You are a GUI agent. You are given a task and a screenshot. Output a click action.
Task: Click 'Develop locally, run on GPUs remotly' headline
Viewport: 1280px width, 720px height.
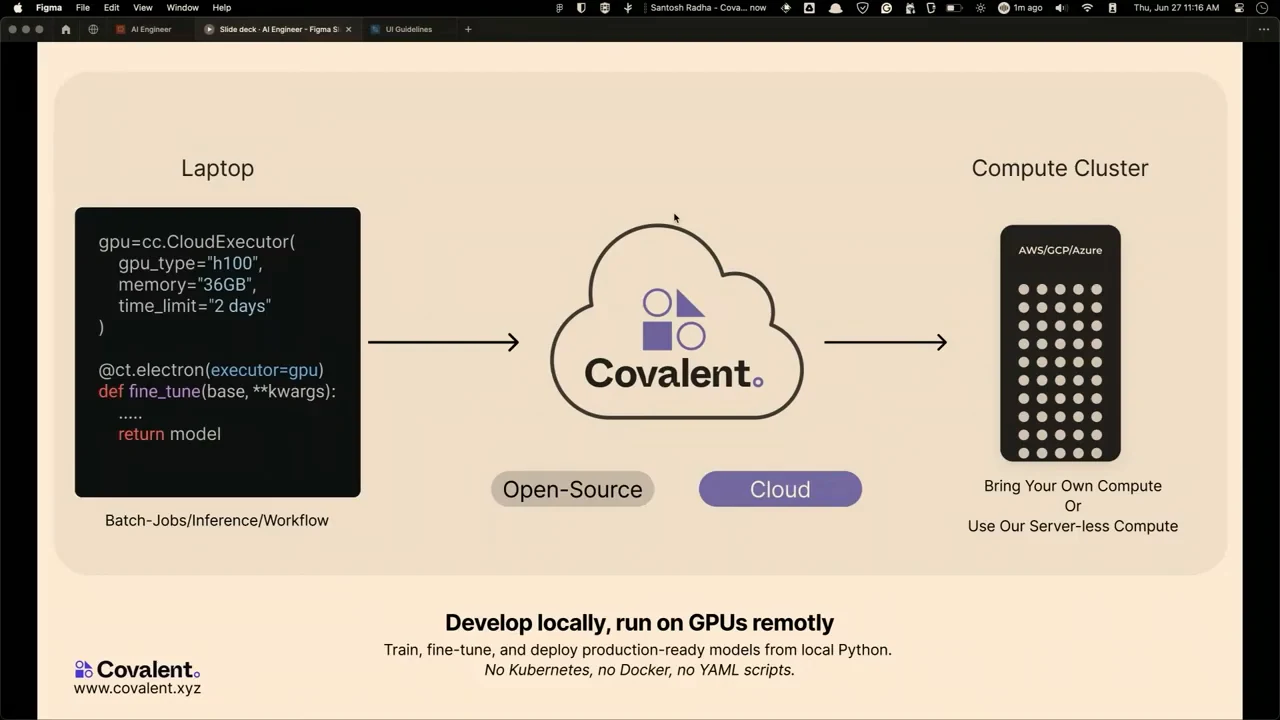[639, 622]
